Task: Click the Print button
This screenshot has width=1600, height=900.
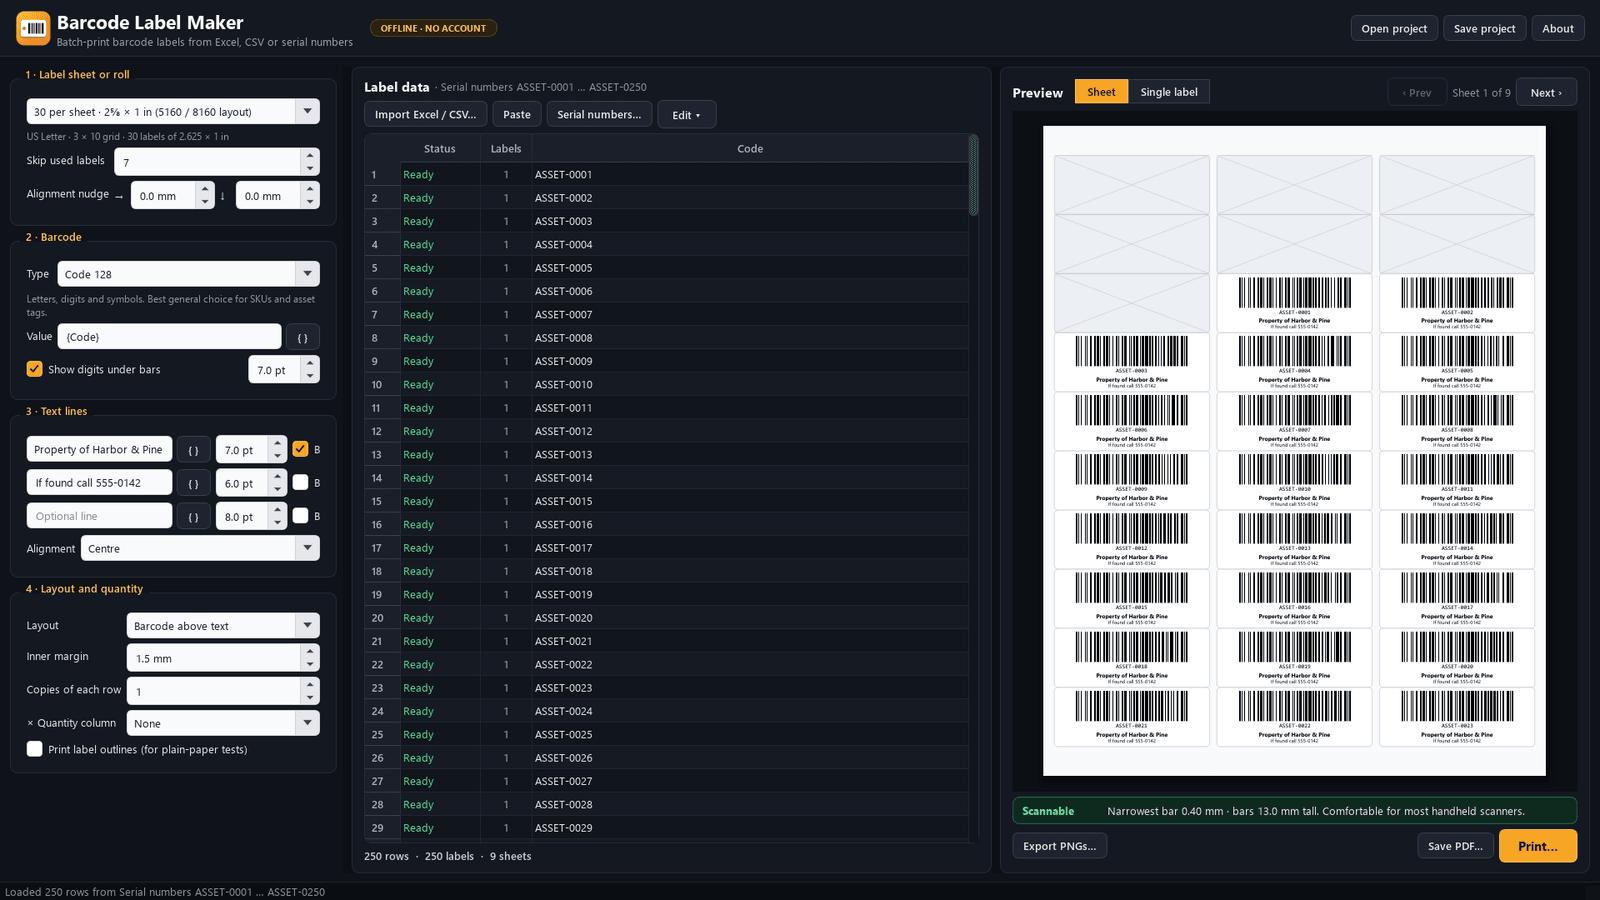Action: [1538, 846]
